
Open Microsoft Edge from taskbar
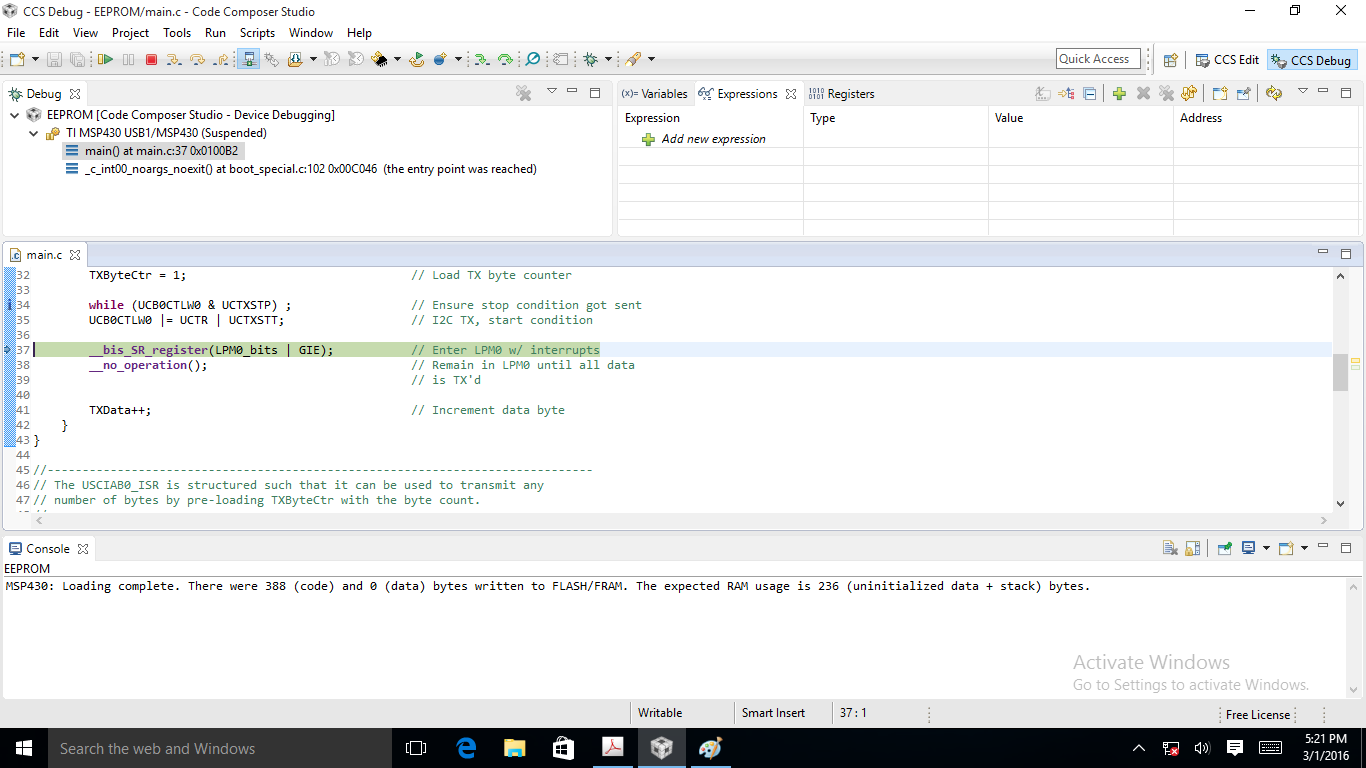click(x=466, y=748)
